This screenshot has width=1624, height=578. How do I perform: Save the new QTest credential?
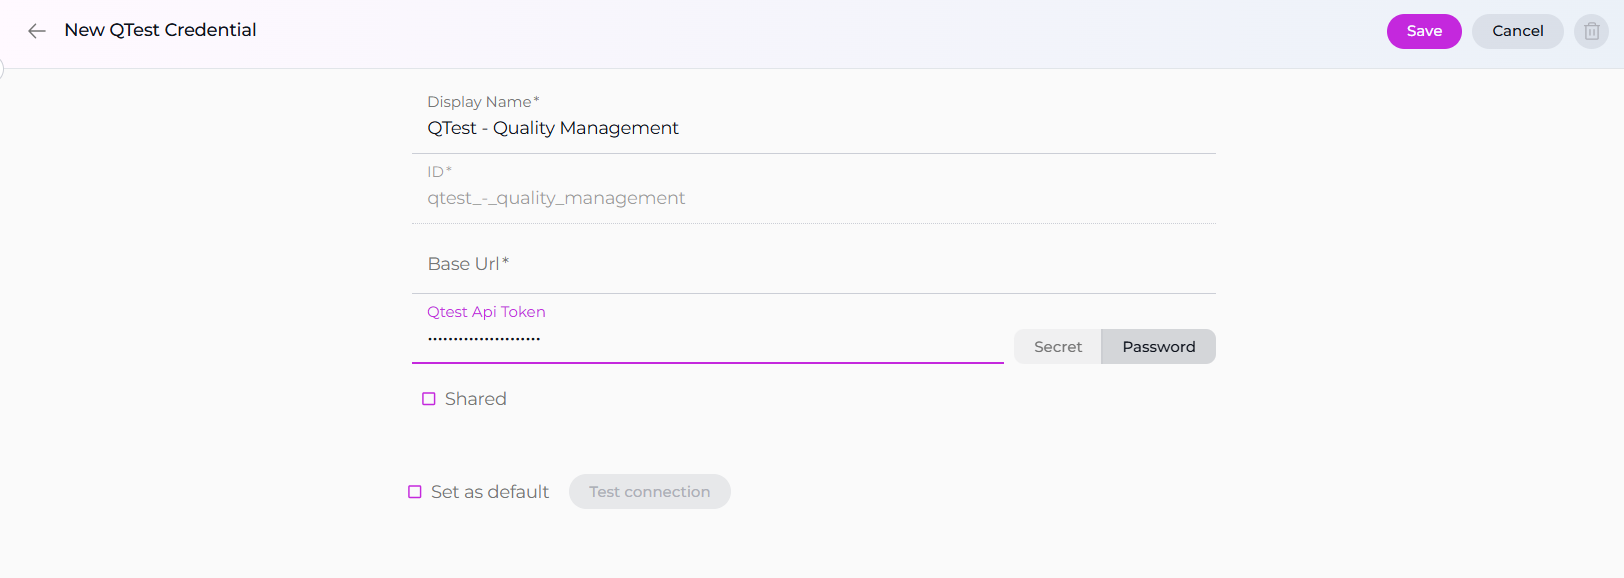[1423, 31]
